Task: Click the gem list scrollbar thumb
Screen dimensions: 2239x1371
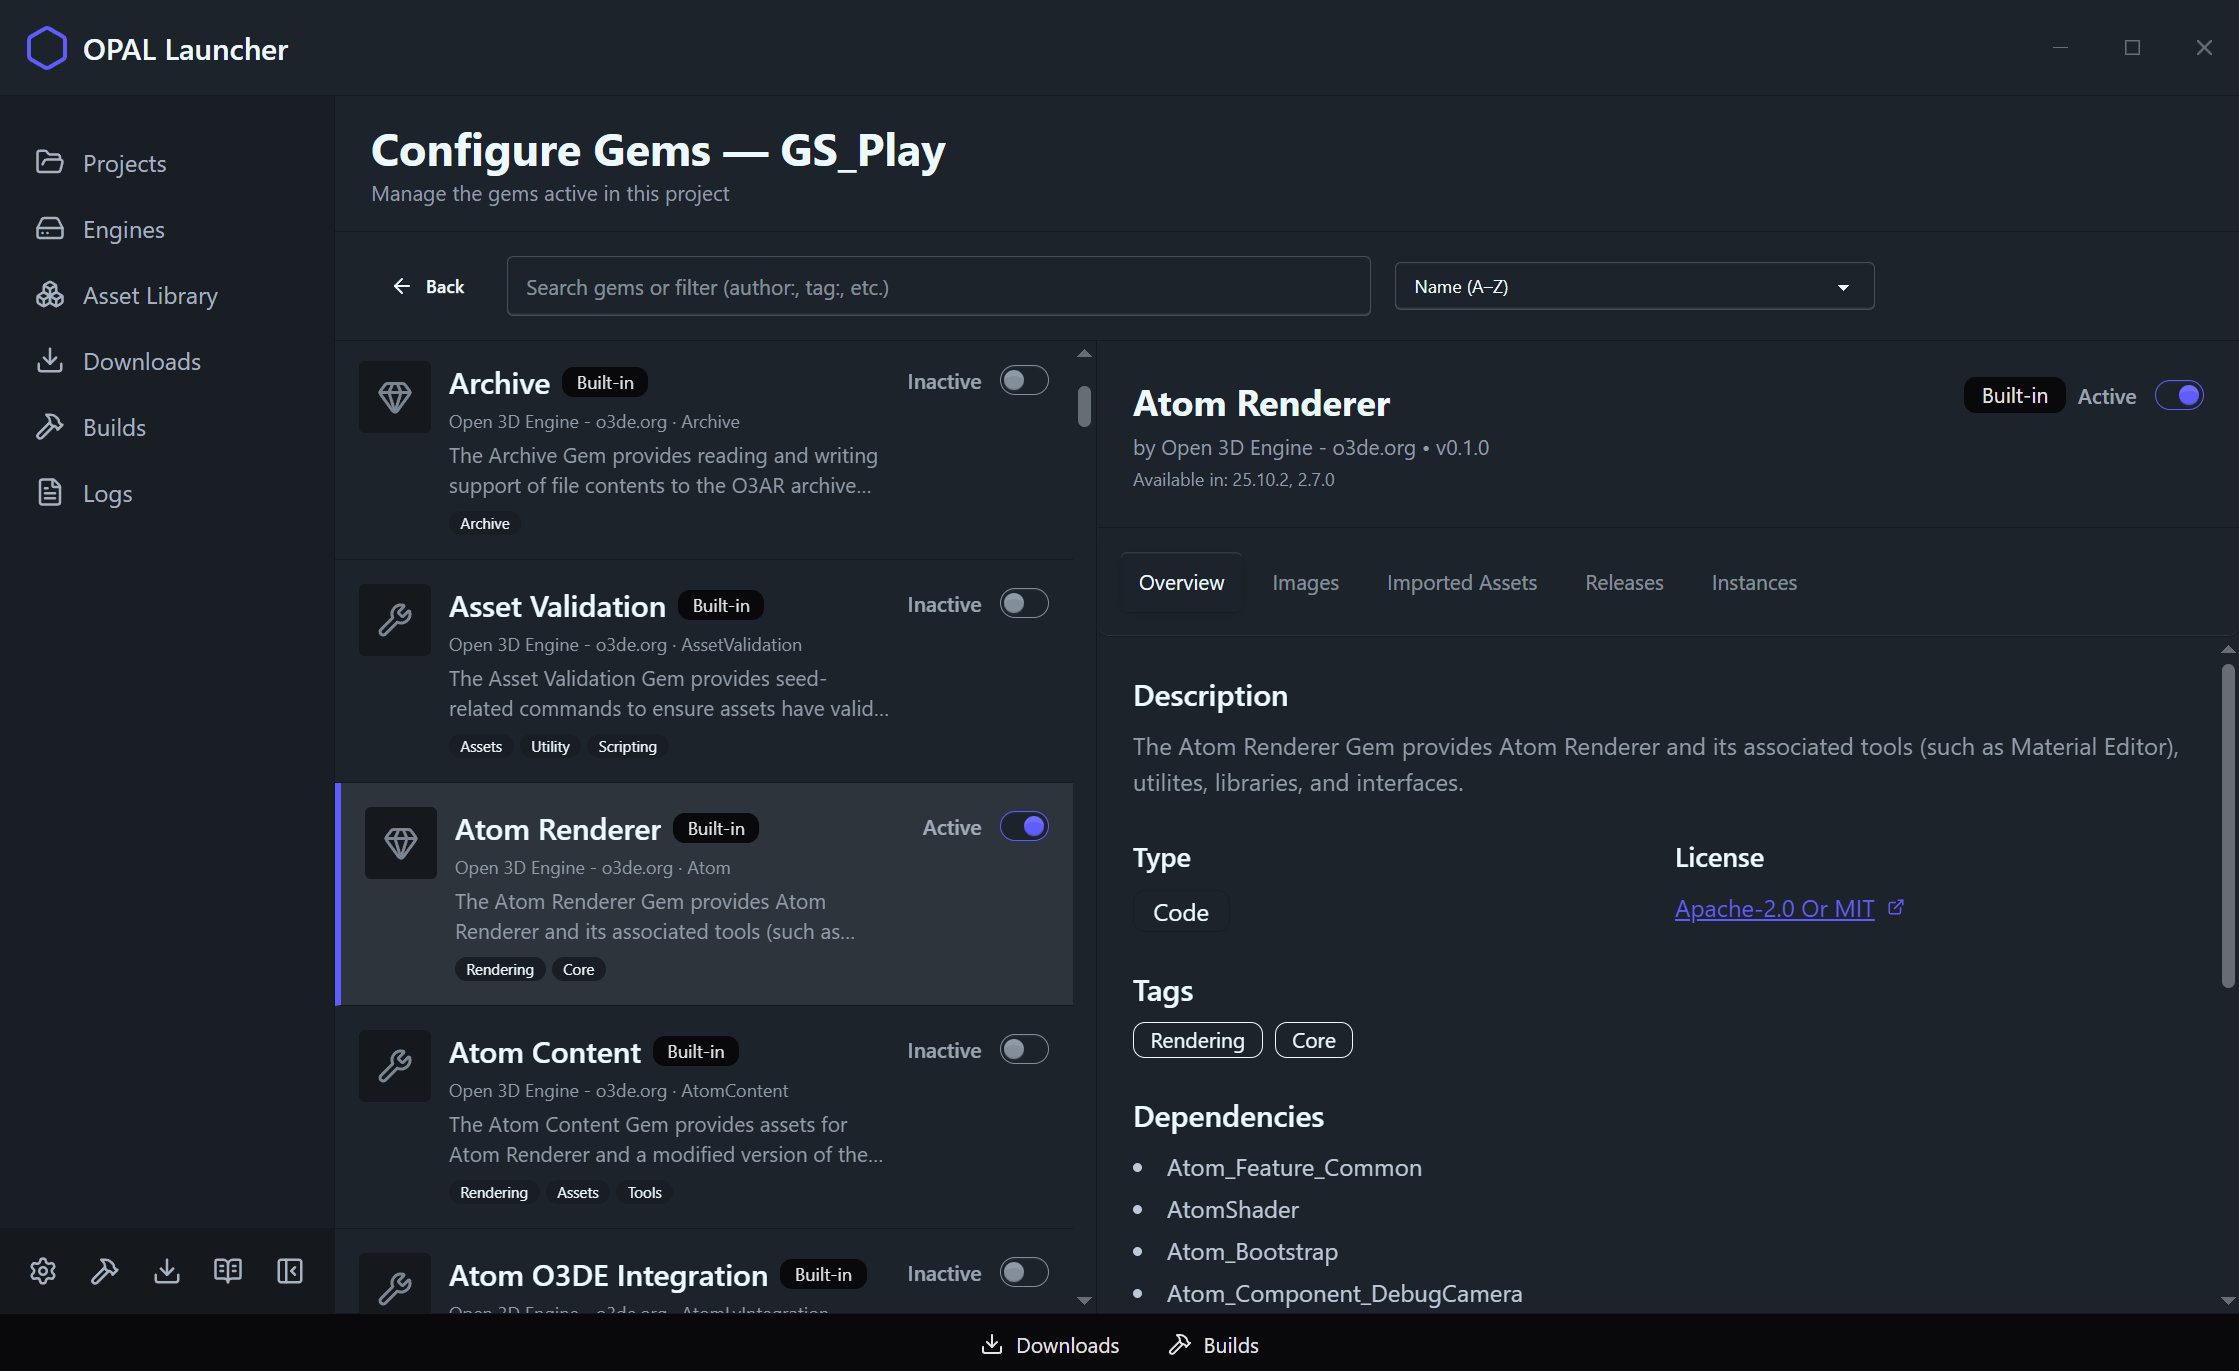Action: click(1084, 406)
